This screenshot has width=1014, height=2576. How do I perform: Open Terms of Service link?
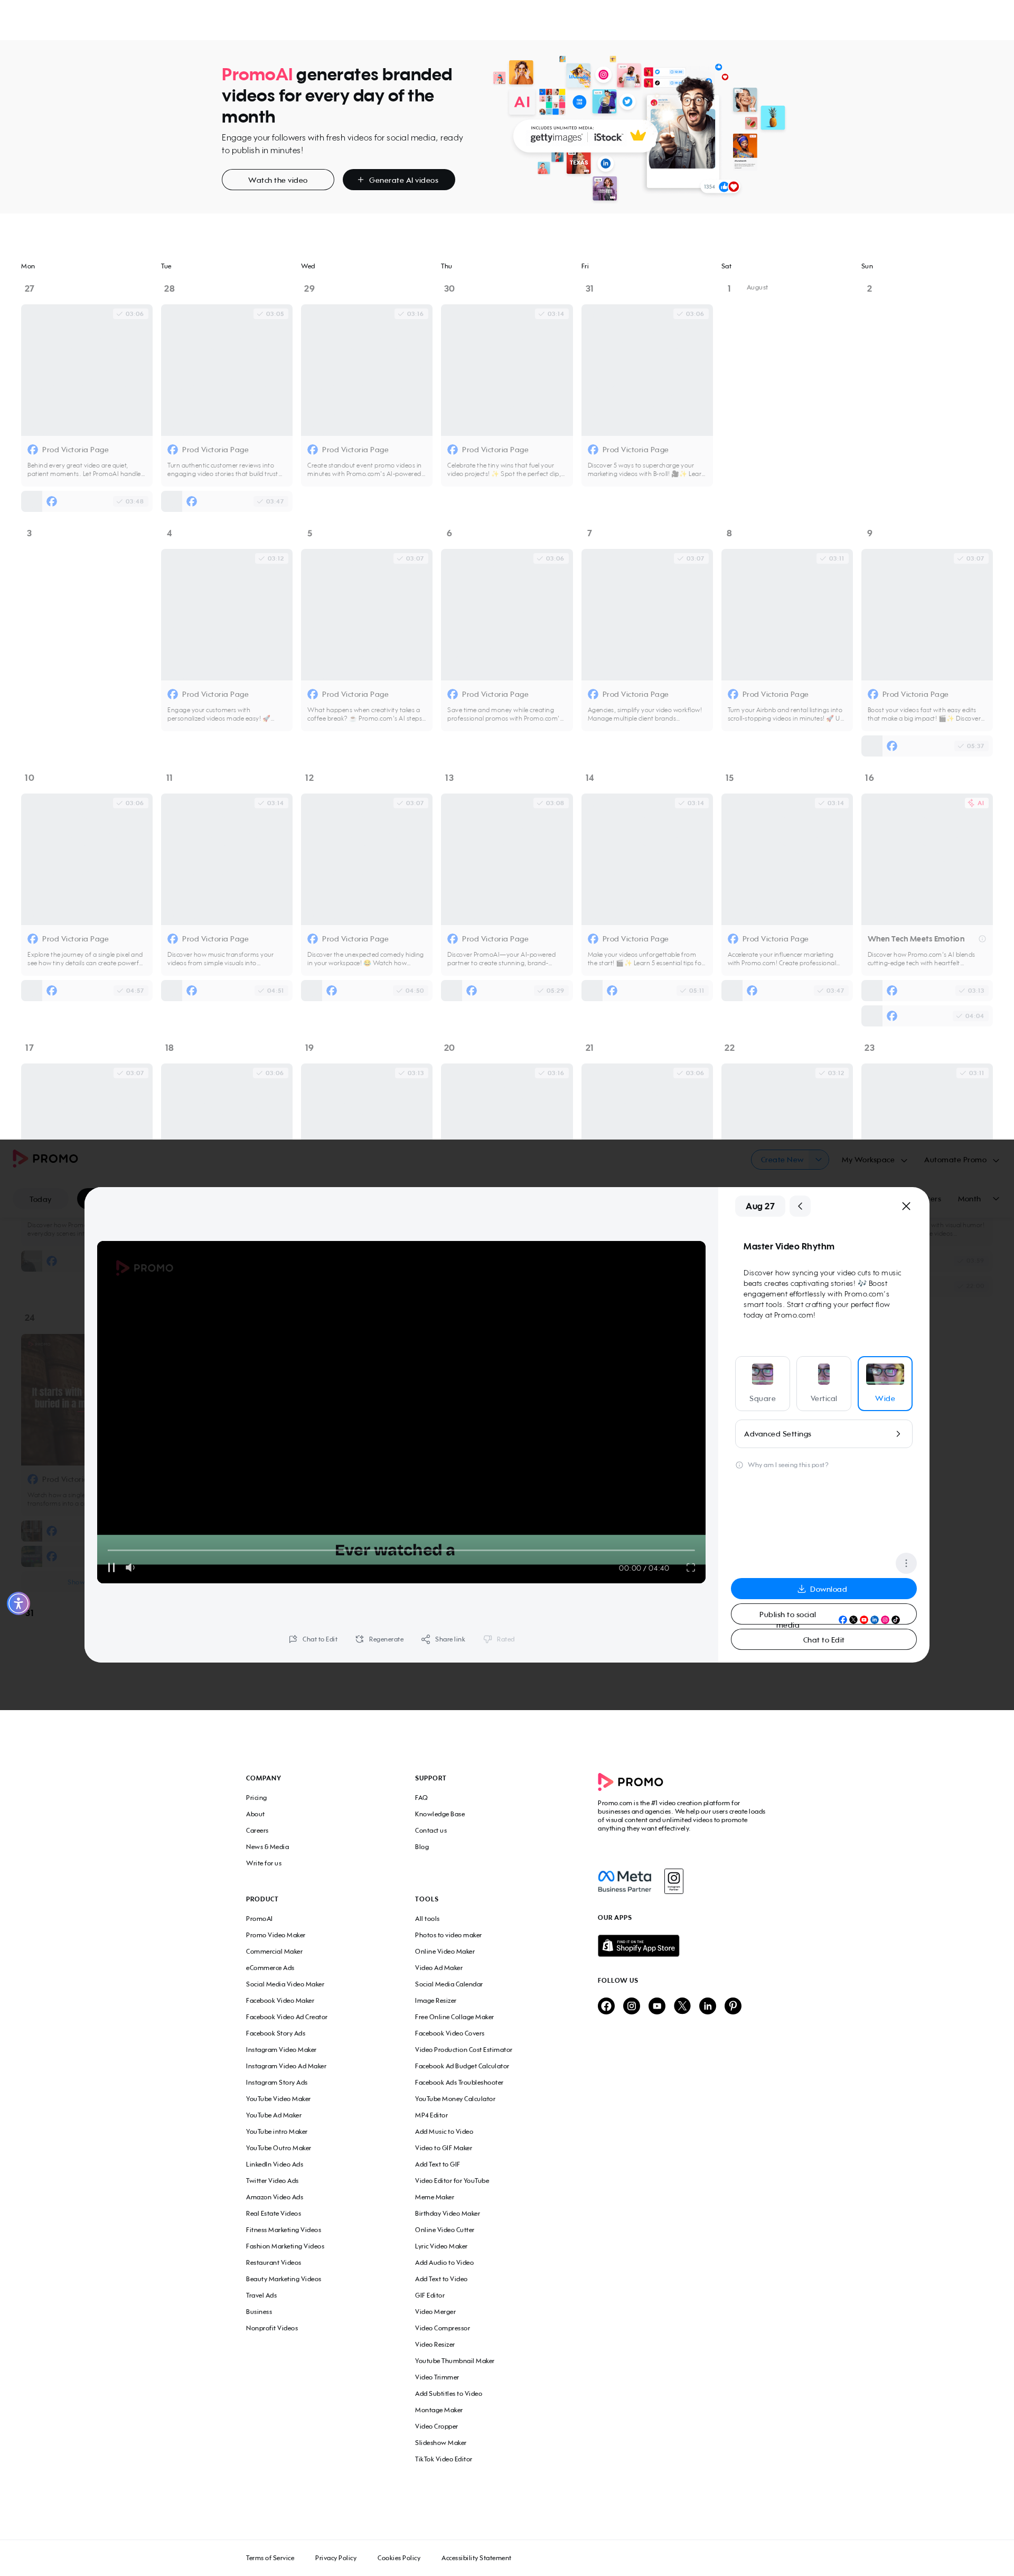(270, 2558)
